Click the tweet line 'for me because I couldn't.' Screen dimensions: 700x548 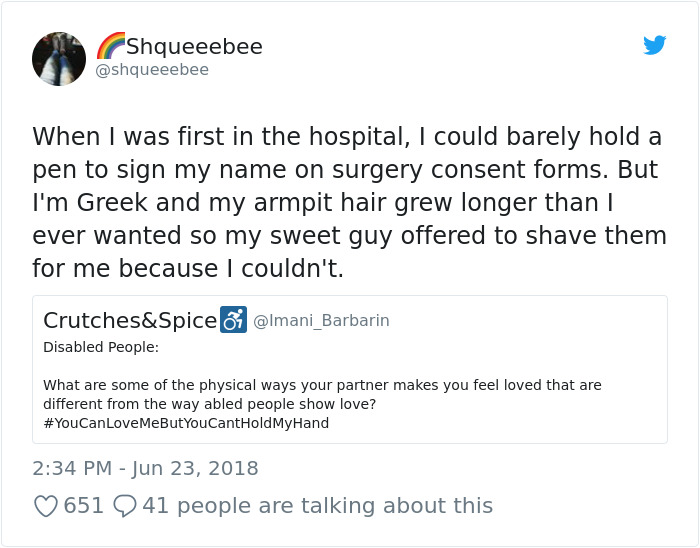[188, 268]
